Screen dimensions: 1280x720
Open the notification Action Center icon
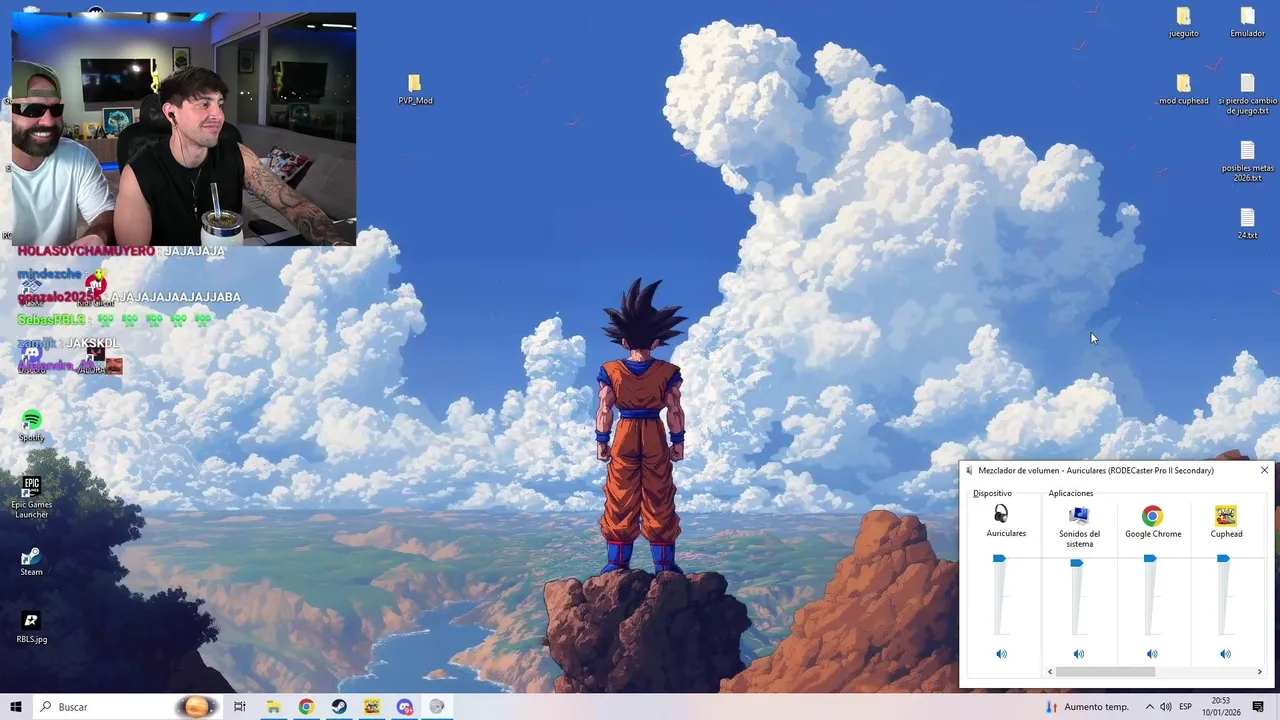[x=1258, y=707]
